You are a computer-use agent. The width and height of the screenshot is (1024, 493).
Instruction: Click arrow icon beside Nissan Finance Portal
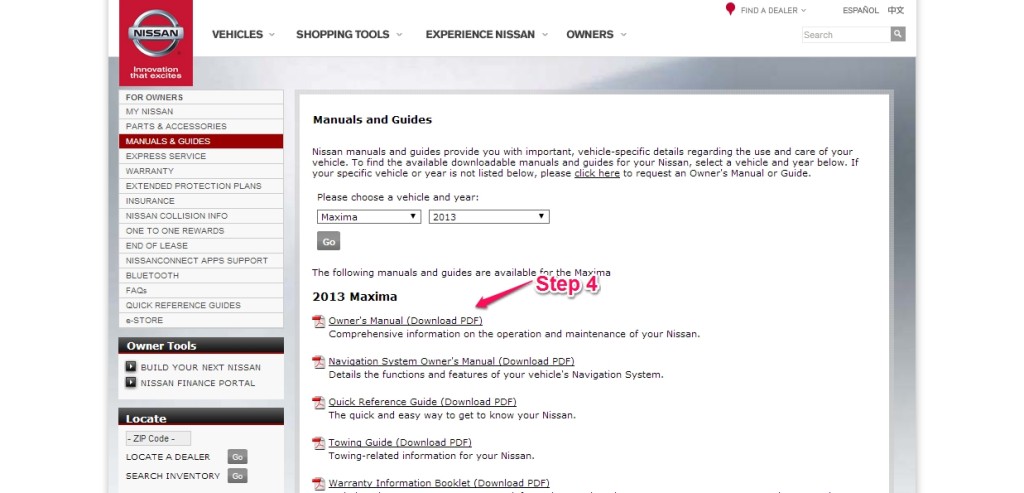click(x=131, y=382)
